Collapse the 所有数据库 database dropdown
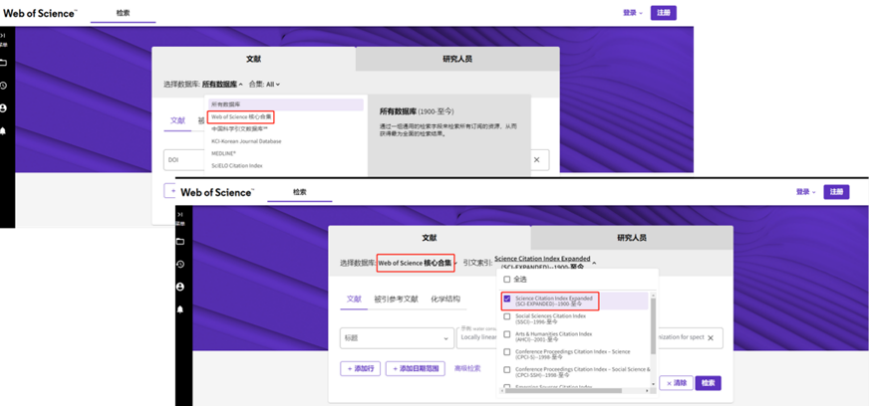This screenshot has width=870, height=407. pyautogui.click(x=222, y=84)
